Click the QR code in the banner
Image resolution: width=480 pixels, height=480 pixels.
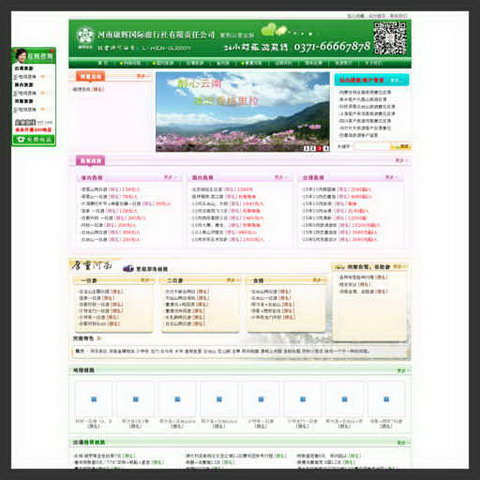(389, 38)
